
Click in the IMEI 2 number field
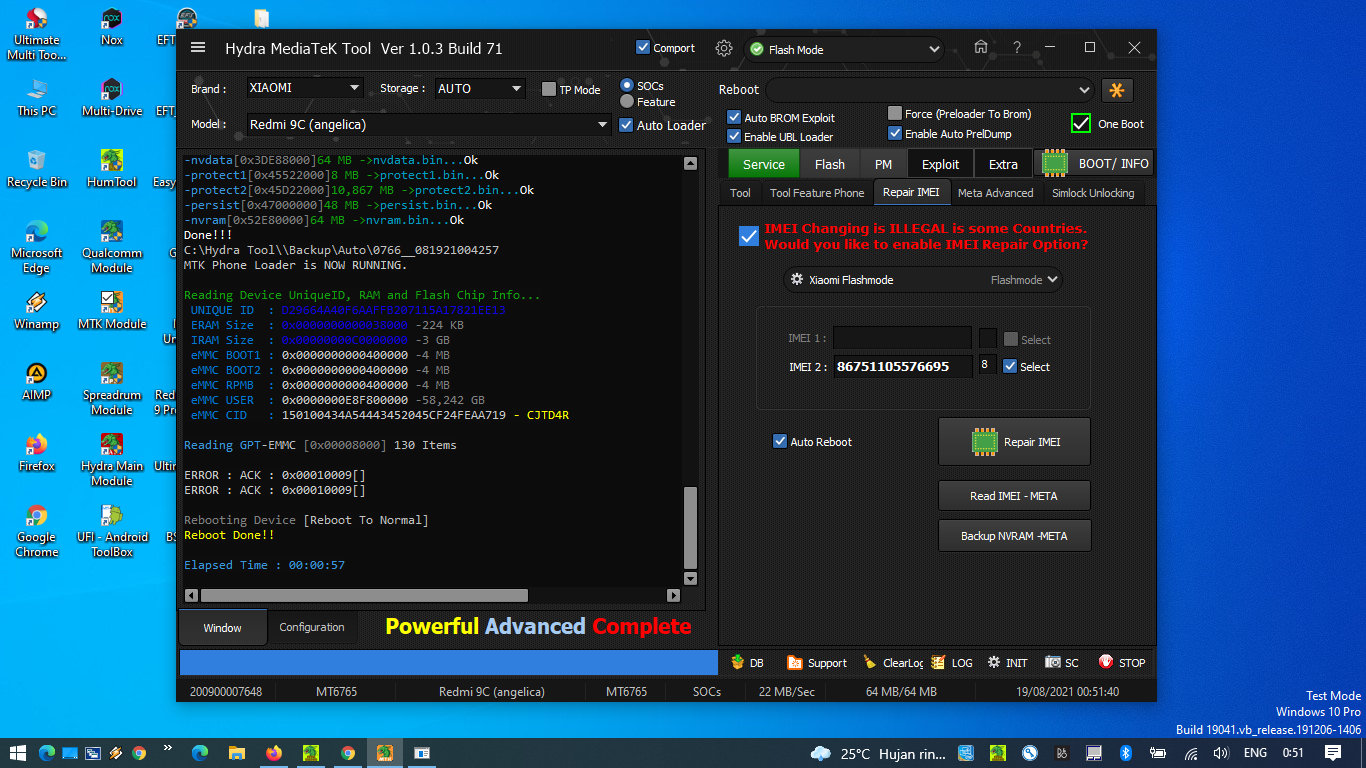903,367
